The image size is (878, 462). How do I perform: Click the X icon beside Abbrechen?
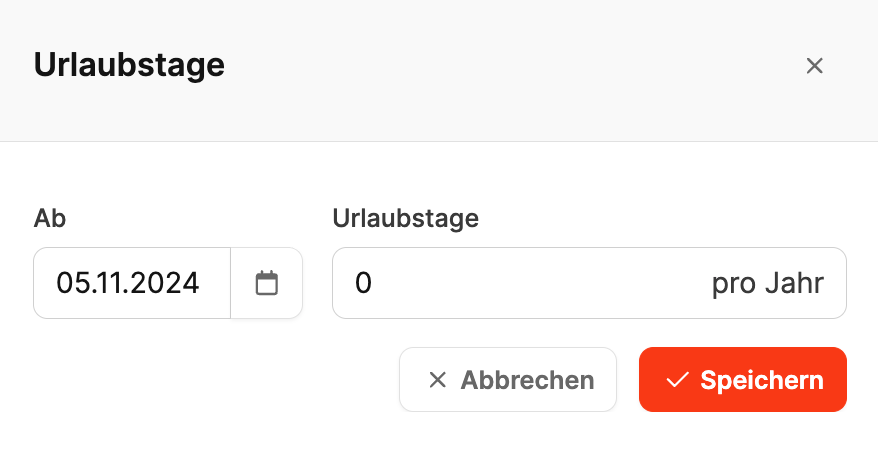coord(437,380)
